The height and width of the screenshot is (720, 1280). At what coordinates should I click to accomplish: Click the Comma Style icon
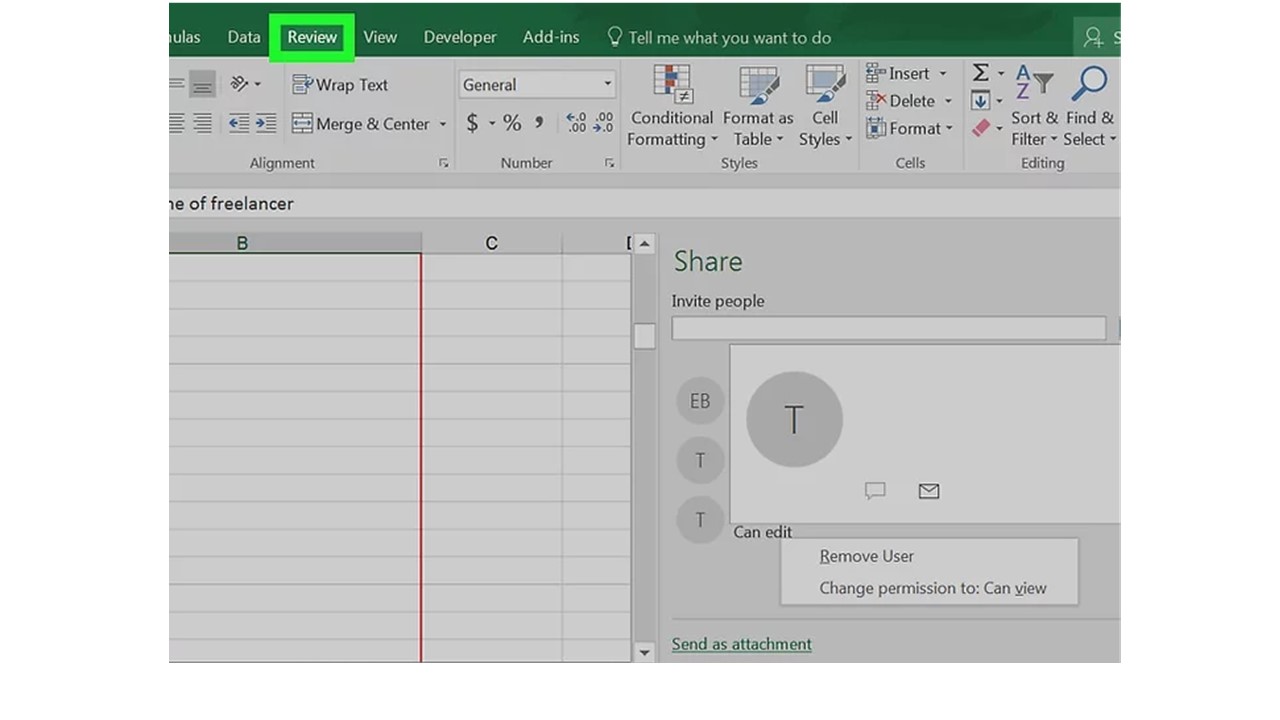tap(538, 123)
